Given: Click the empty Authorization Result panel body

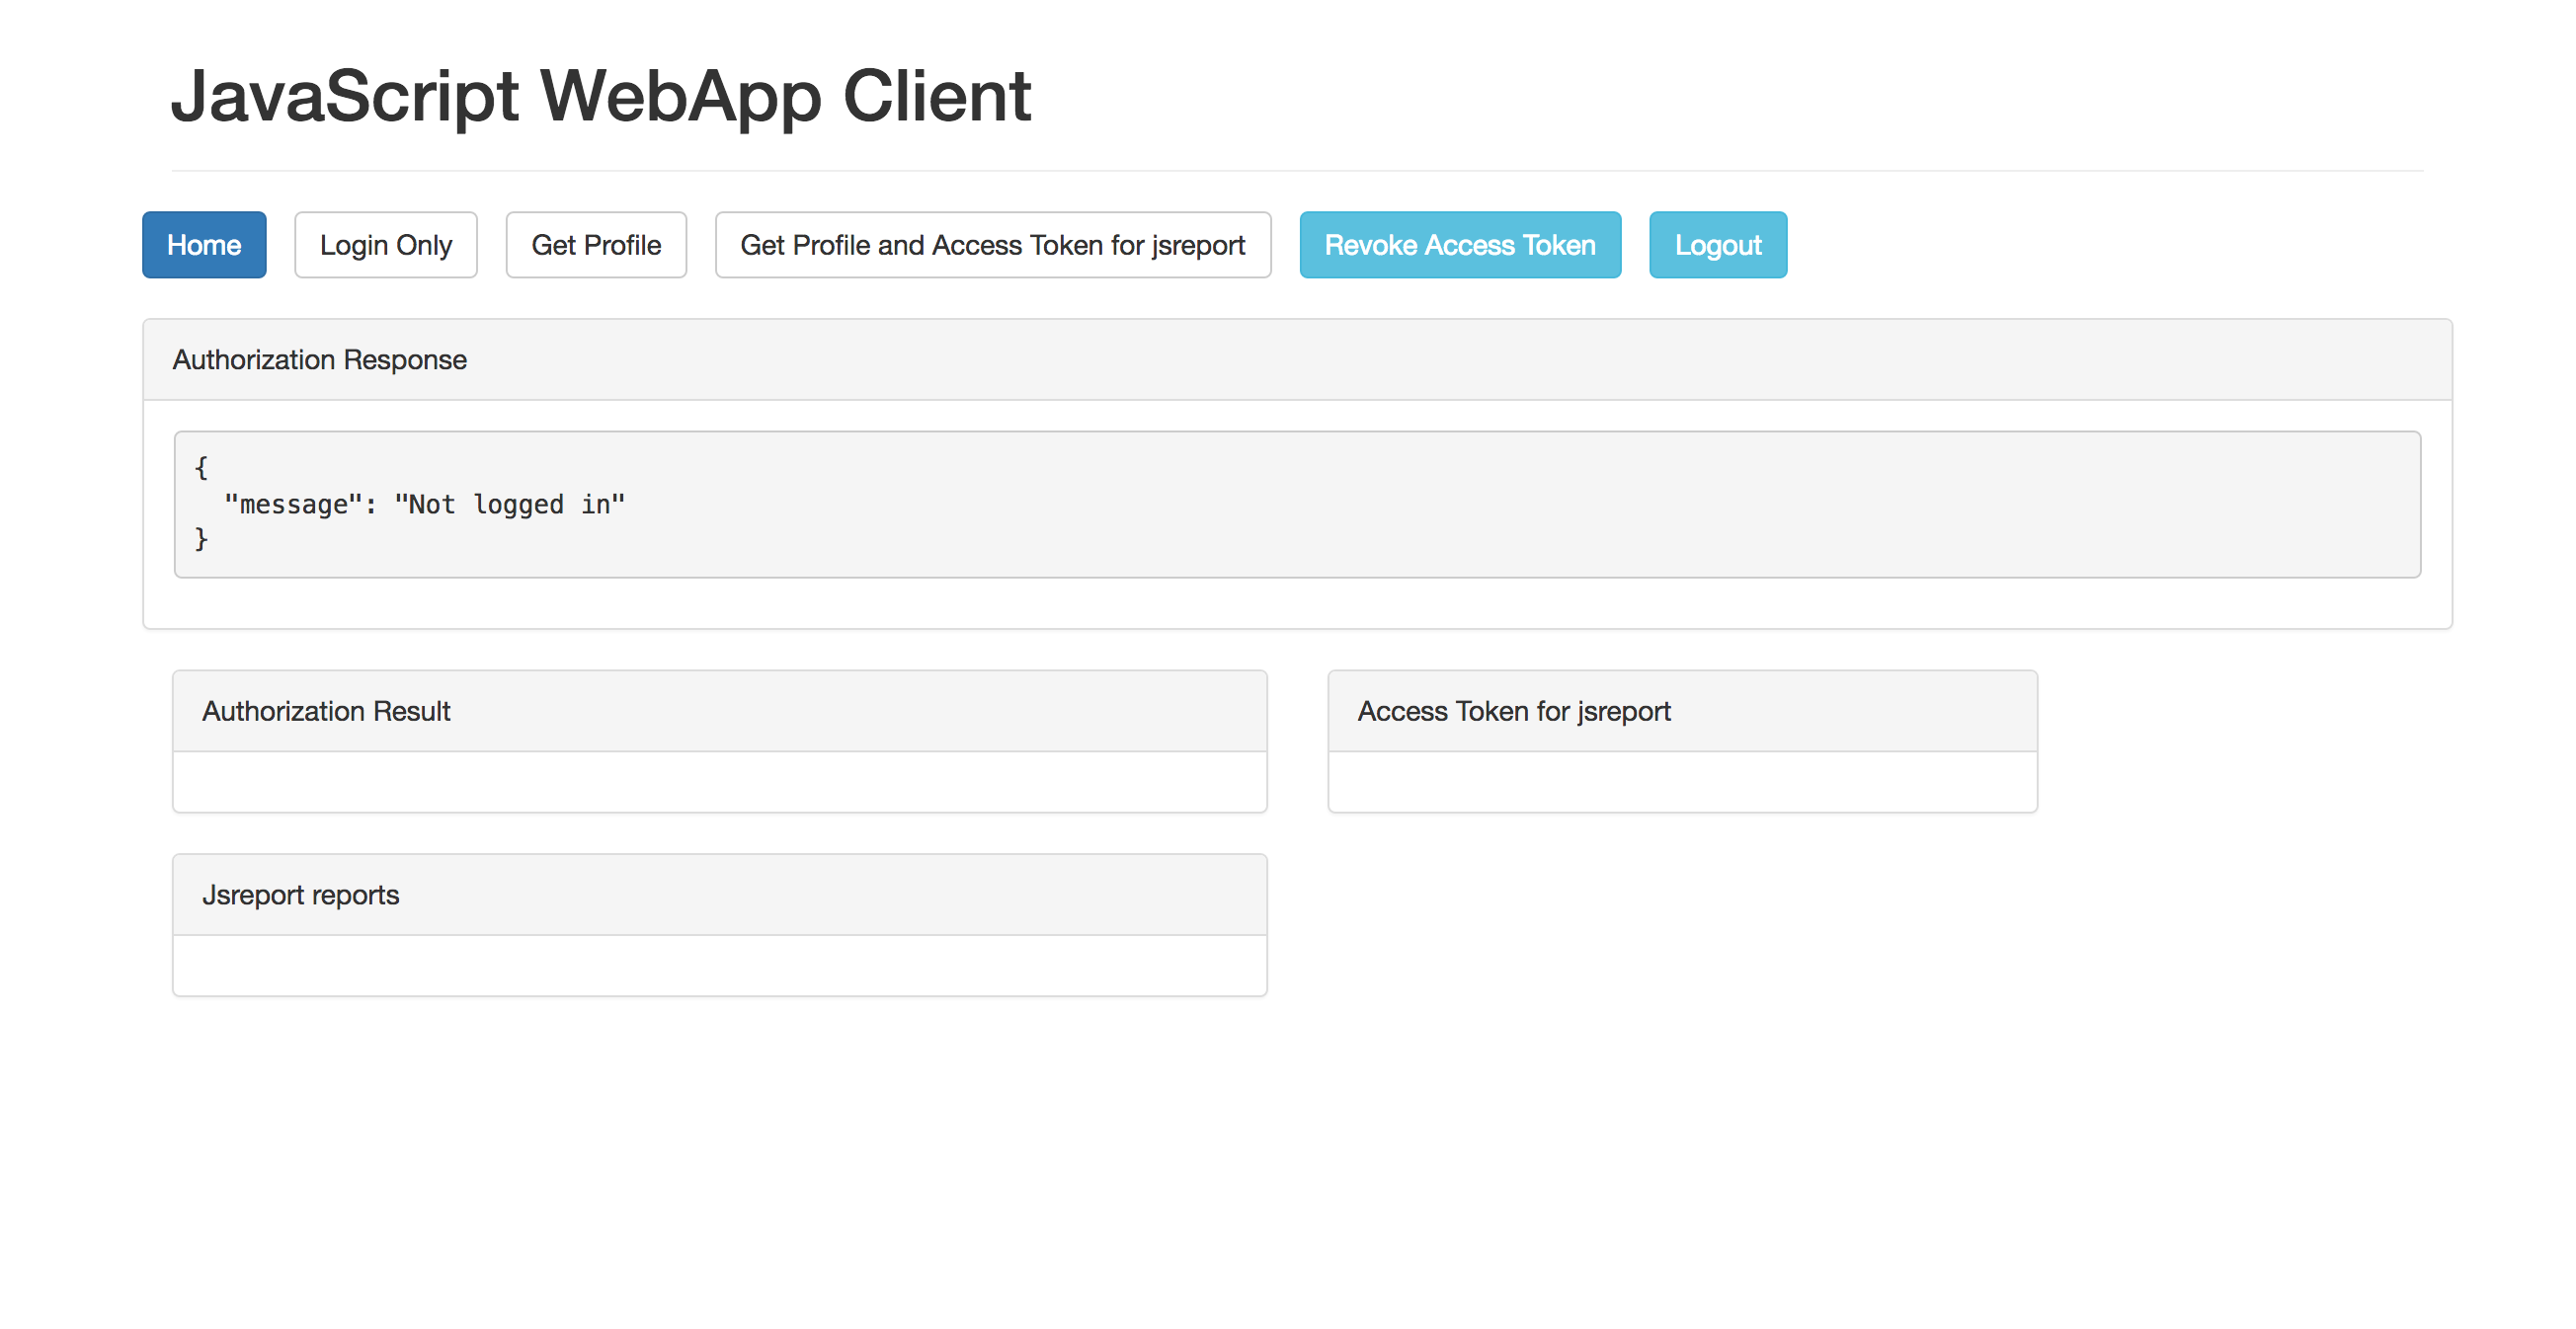Looking at the screenshot, I should pyautogui.click(x=719, y=782).
